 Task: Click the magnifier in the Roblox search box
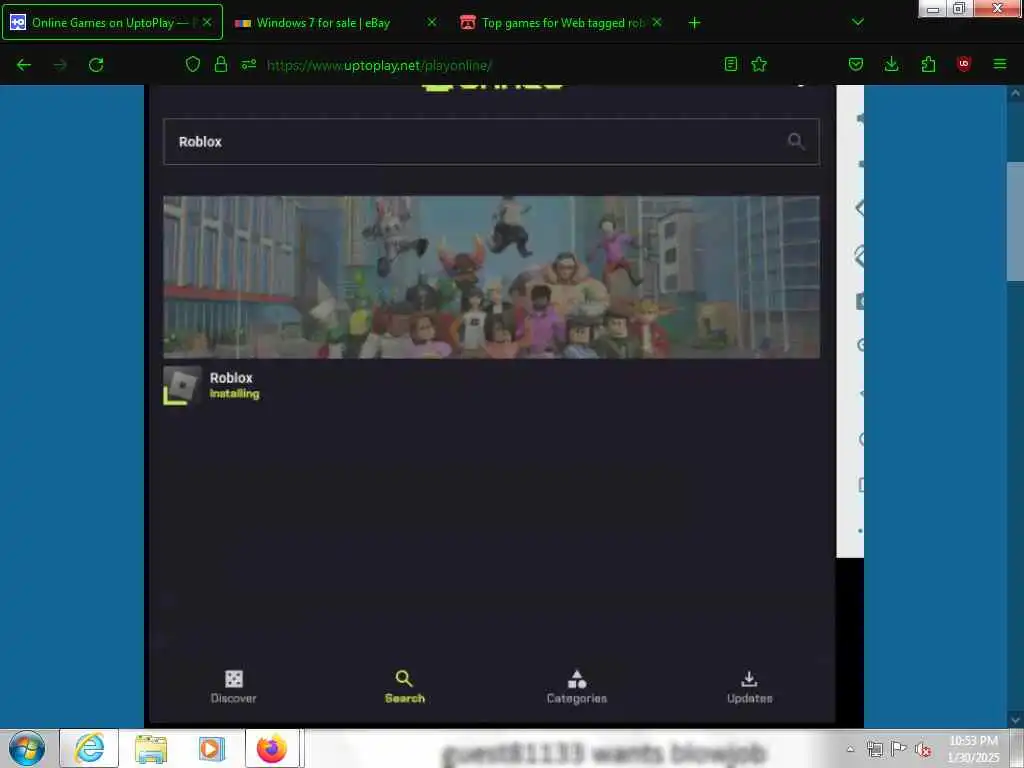(795, 141)
